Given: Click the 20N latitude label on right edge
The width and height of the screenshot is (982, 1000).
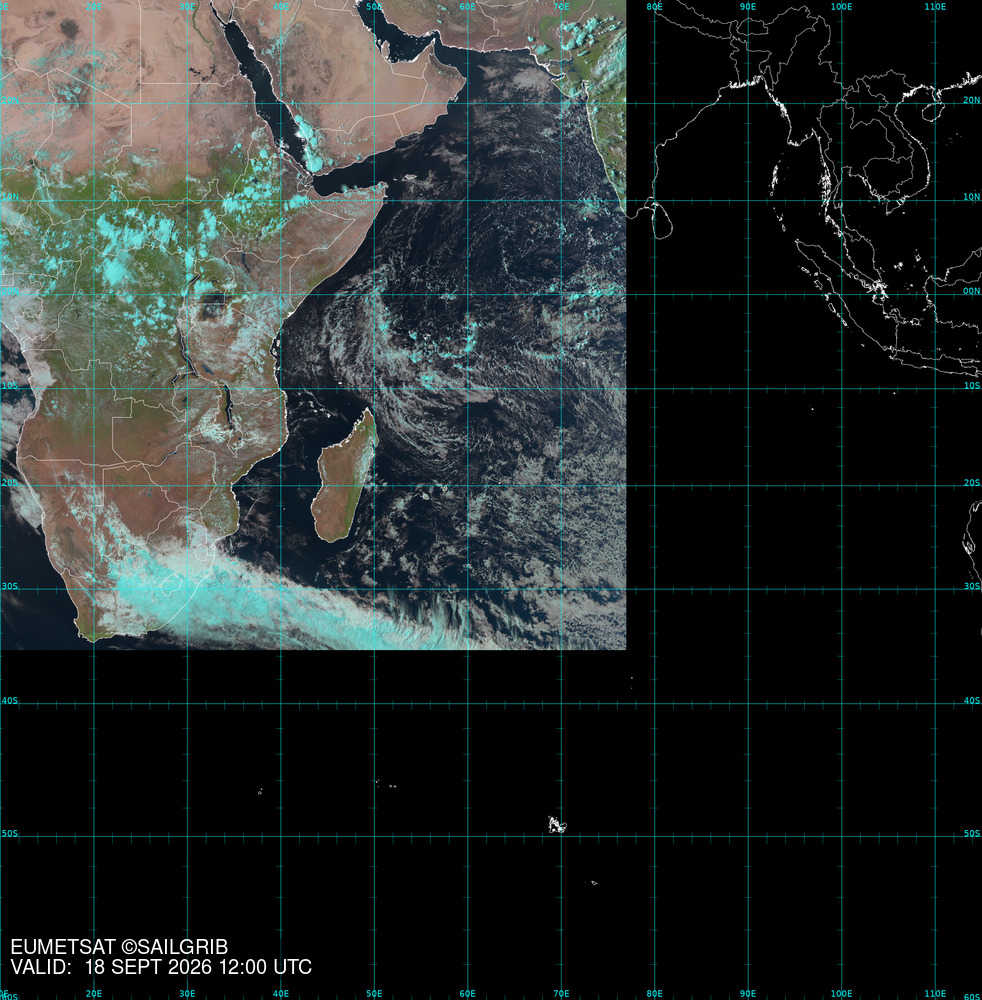Looking at the screenshot, I should [x=971, y=100].
